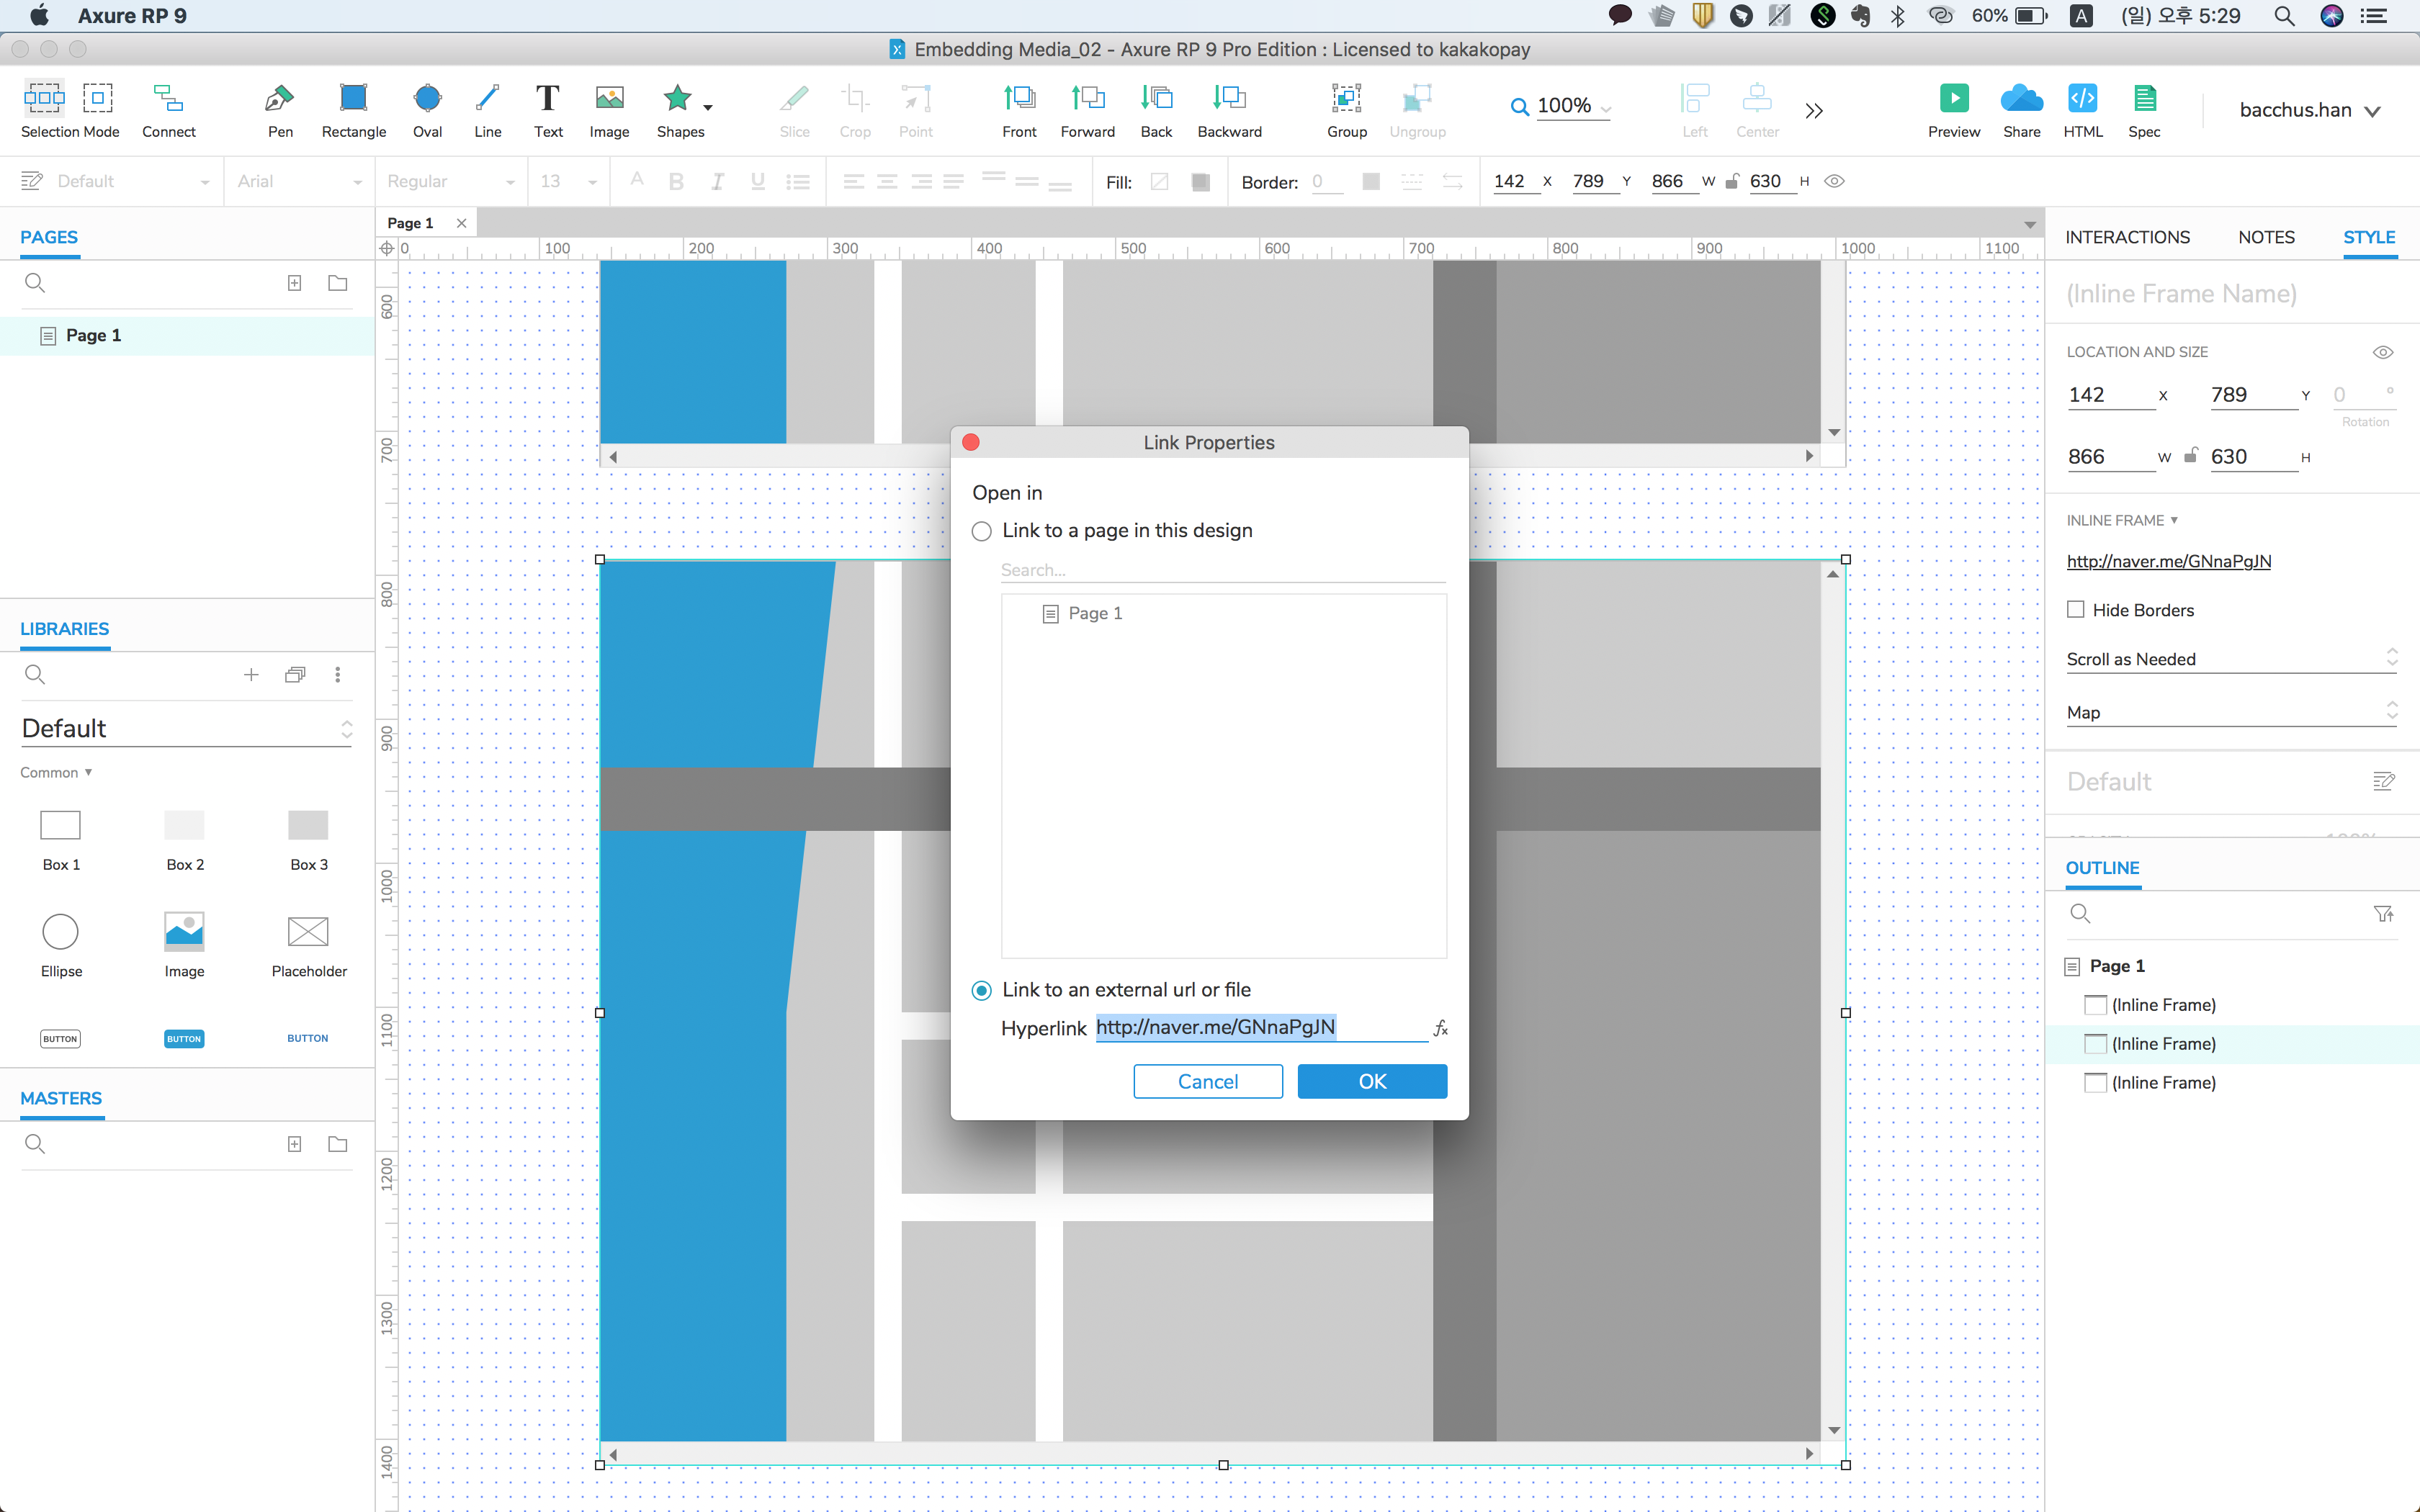Viewport: 2420px width, 1512px height.
Task: Select 'Link to a page in this design'
Action: pyautogui.click(x=982, y=531)
